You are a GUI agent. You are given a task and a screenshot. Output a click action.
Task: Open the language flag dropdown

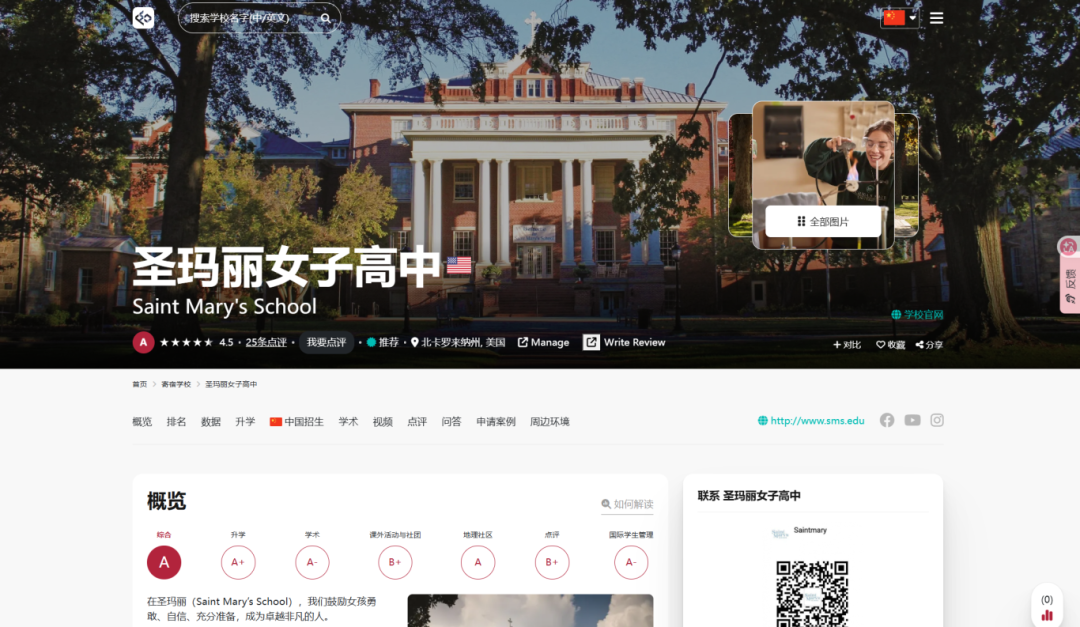(x=900, y=17)
